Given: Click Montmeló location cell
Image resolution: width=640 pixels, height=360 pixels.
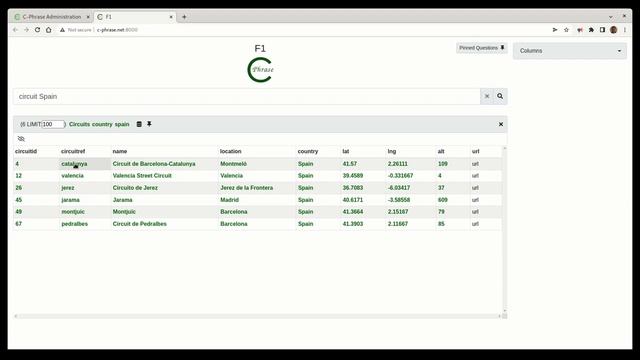Looking at the screenshot, I should pyautogui.click(x=233, y=164).
